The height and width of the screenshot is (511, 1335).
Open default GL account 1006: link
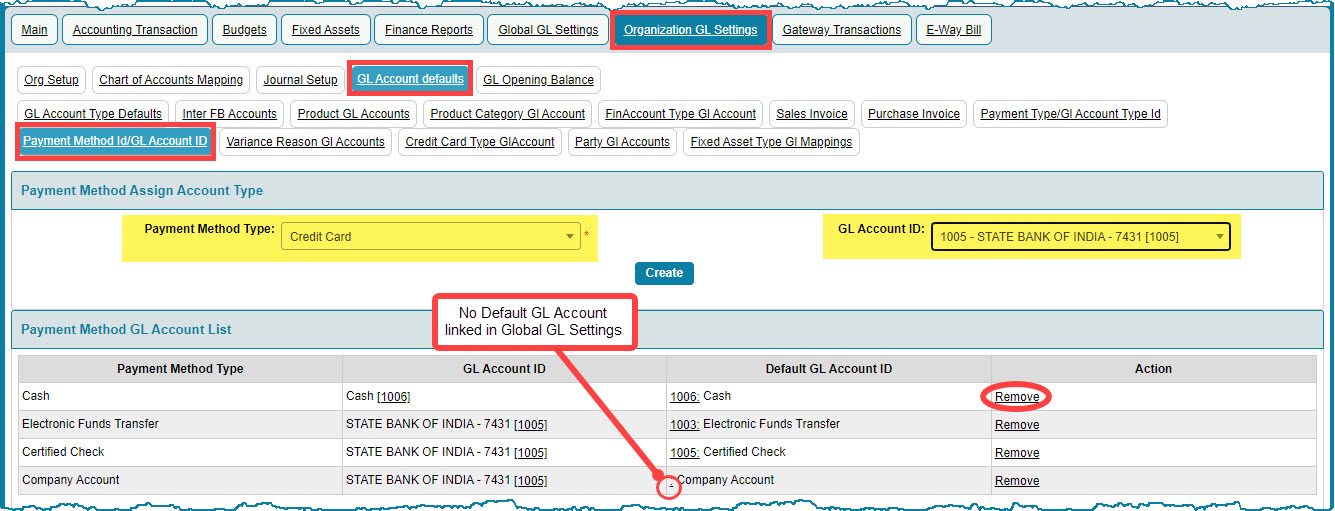(685, 397)
